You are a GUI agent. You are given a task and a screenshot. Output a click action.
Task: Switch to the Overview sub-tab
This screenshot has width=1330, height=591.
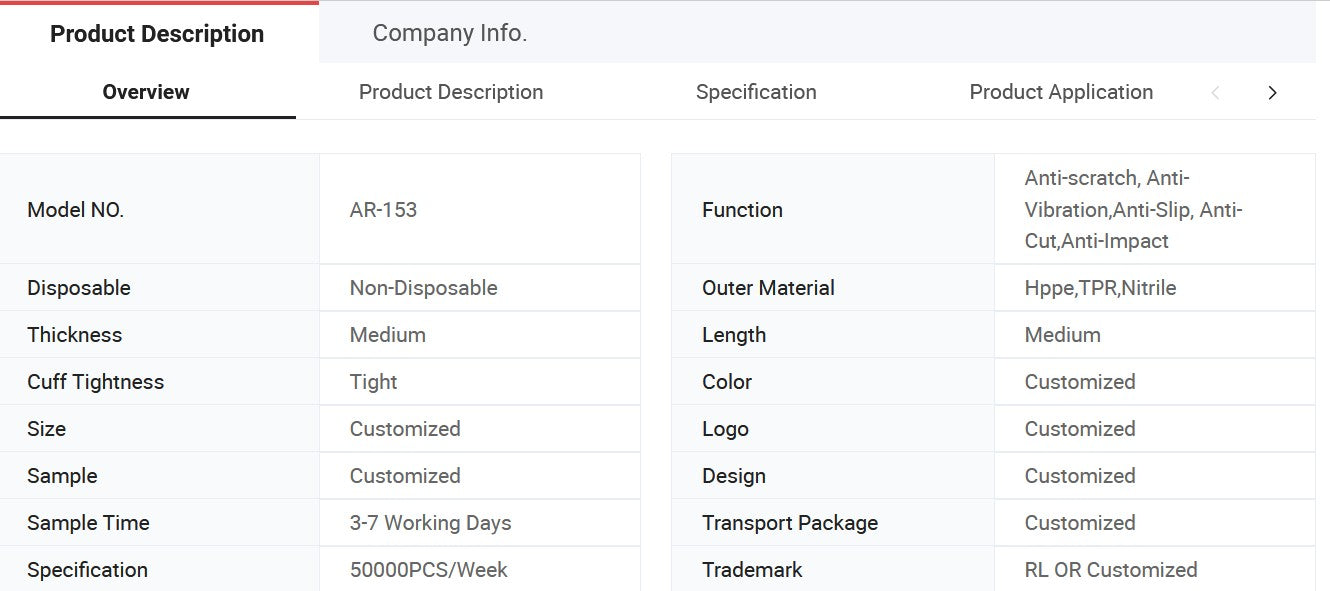(146, 92)
